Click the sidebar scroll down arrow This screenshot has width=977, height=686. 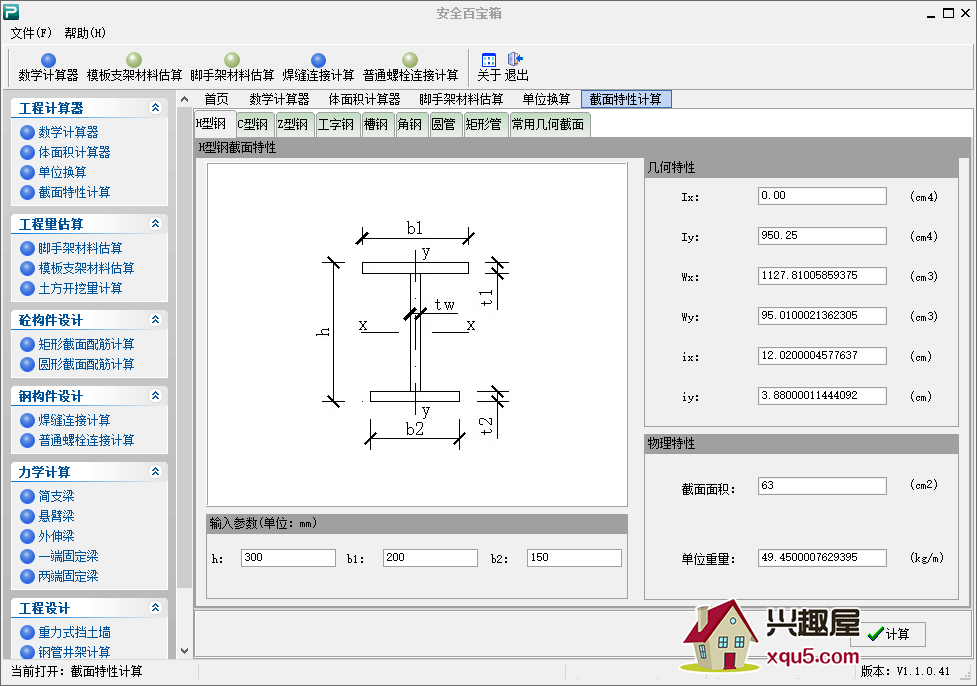pos(184,651)
